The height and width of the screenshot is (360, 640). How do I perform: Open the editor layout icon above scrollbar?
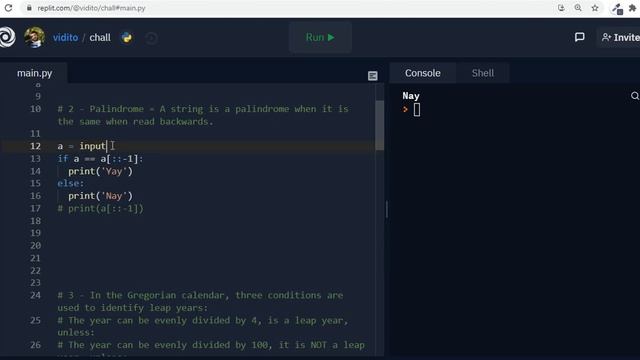coord(372,76)
